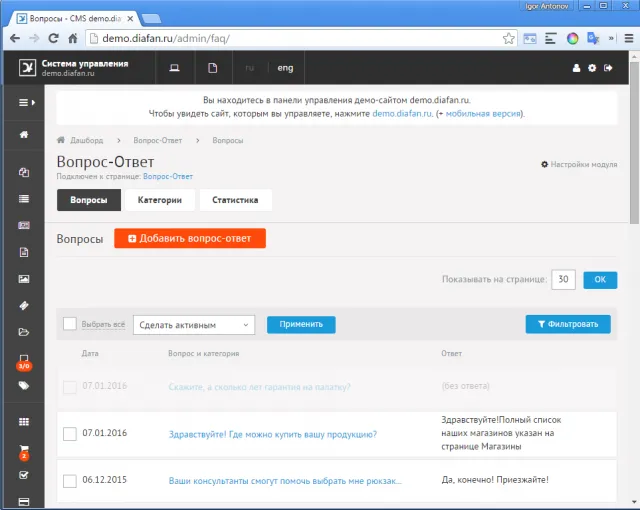
Task: Close the 'Вопросы - CMS demo' browser tab
Action: coord(130,19)
